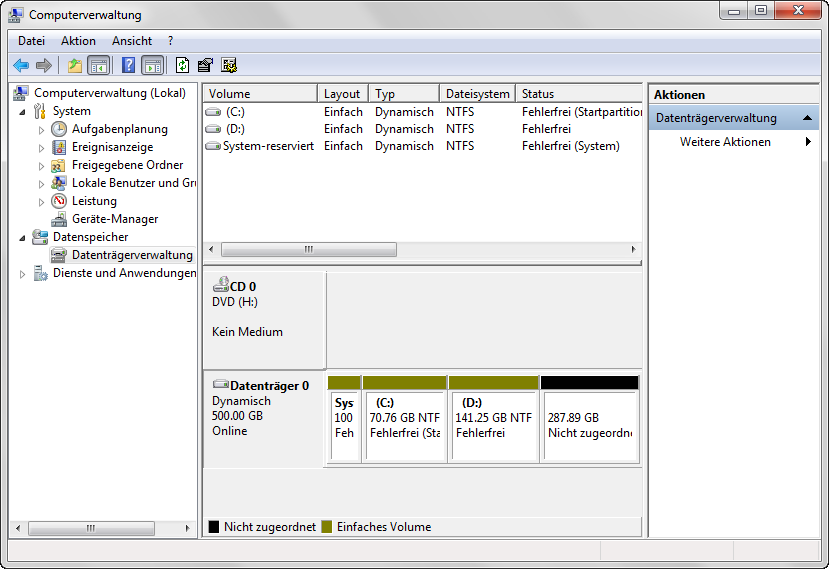The width and height of the screenshot is (829, 569).
Task: Select the (C:) 70.76 GB partition block
Action: tap(405, 419)
